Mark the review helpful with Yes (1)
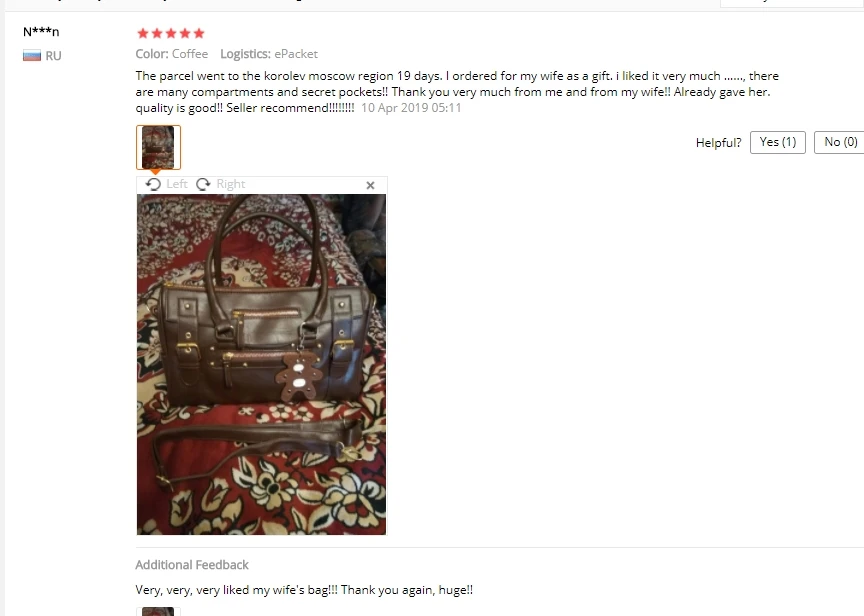The image size is (864, 616). tap(777, 142)
